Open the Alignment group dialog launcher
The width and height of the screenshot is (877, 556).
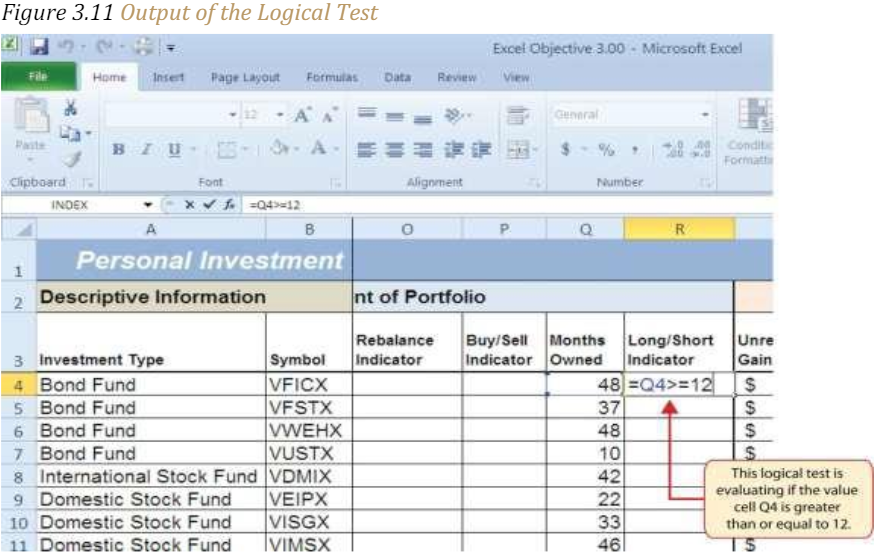(535, 182)
